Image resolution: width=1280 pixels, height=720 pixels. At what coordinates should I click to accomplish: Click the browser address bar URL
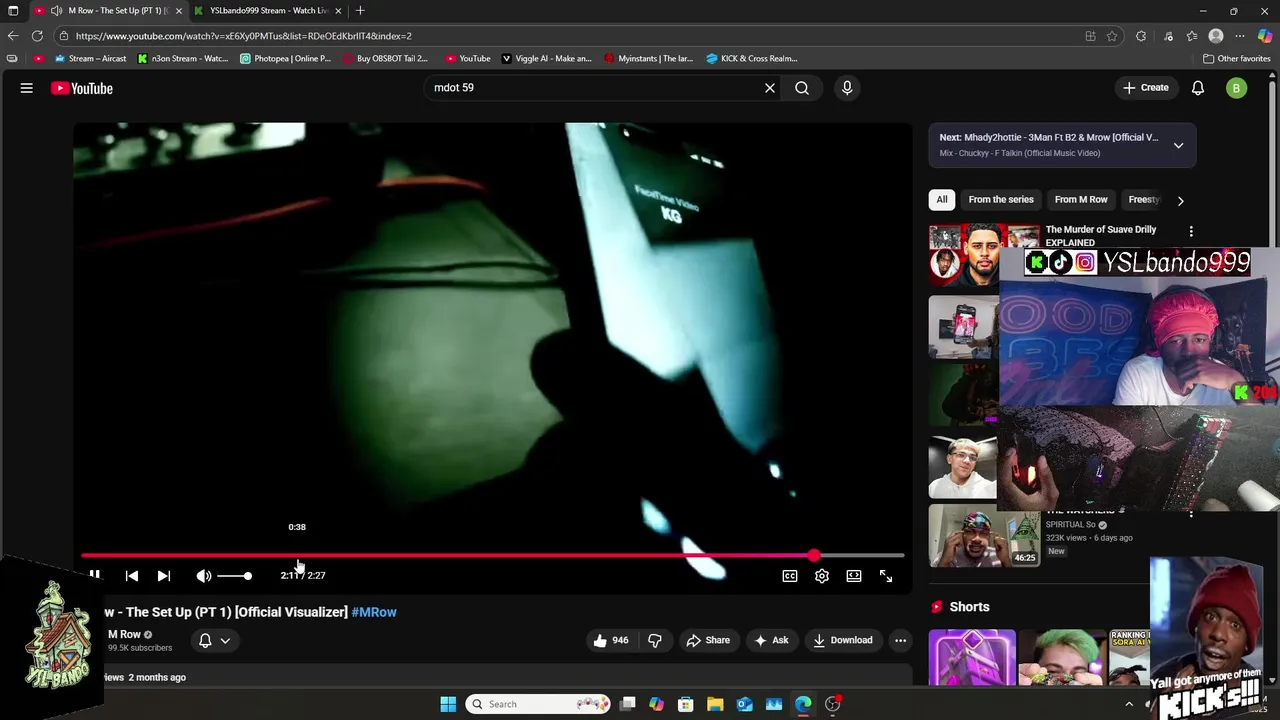243,36
